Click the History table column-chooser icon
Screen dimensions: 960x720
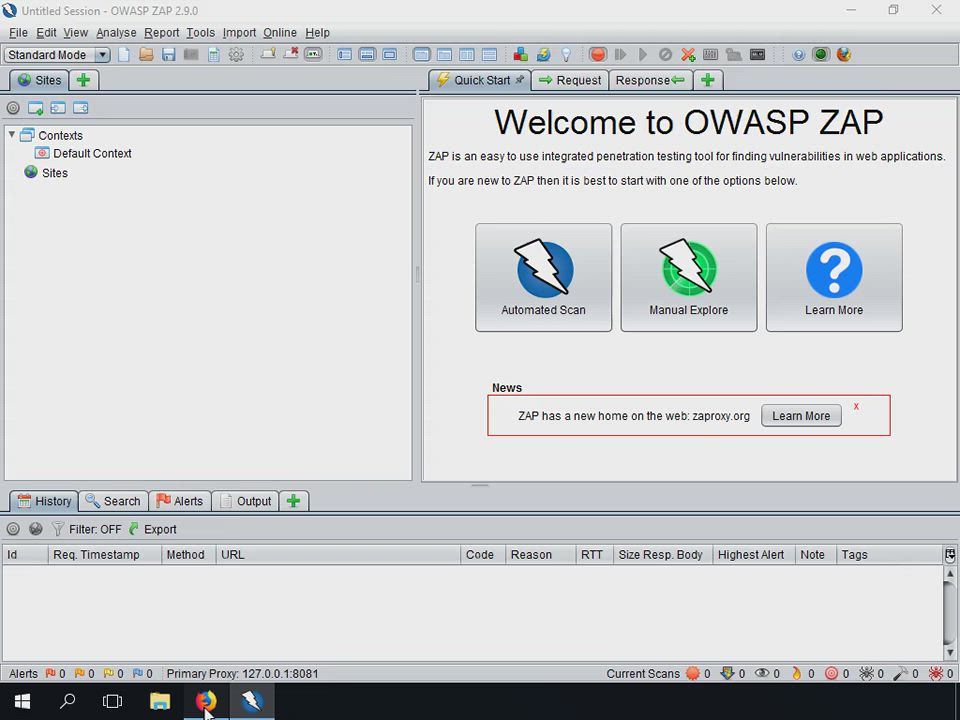pos(950,555)
